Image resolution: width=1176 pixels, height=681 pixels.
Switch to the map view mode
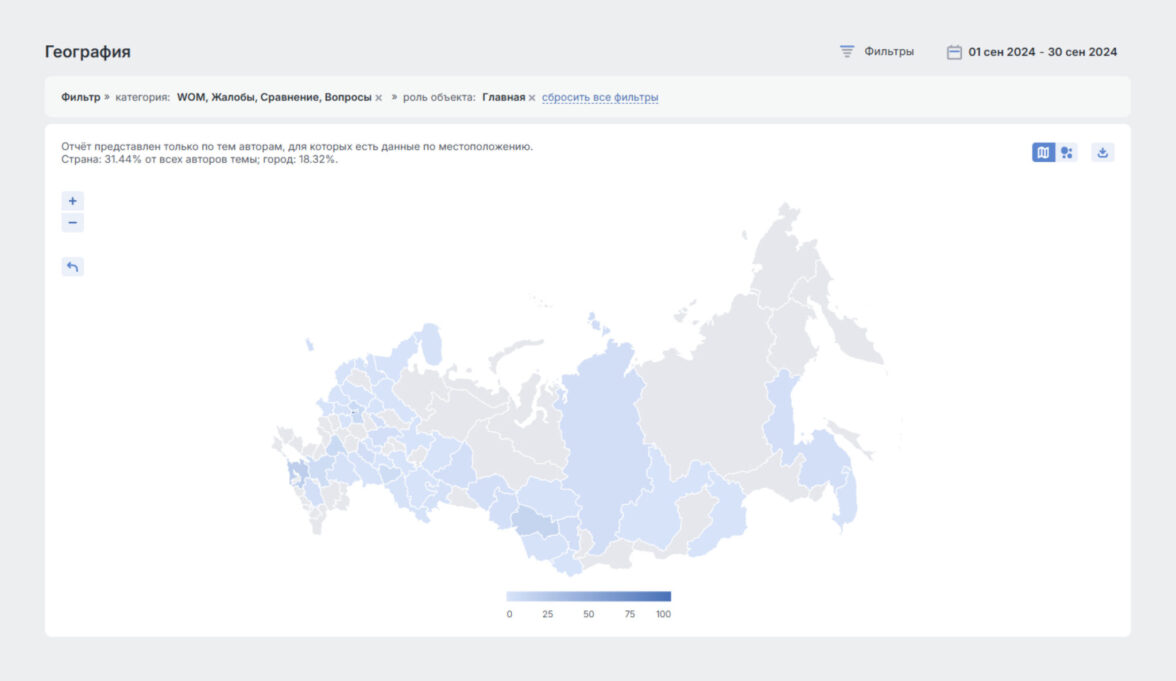click(1043, 152)
